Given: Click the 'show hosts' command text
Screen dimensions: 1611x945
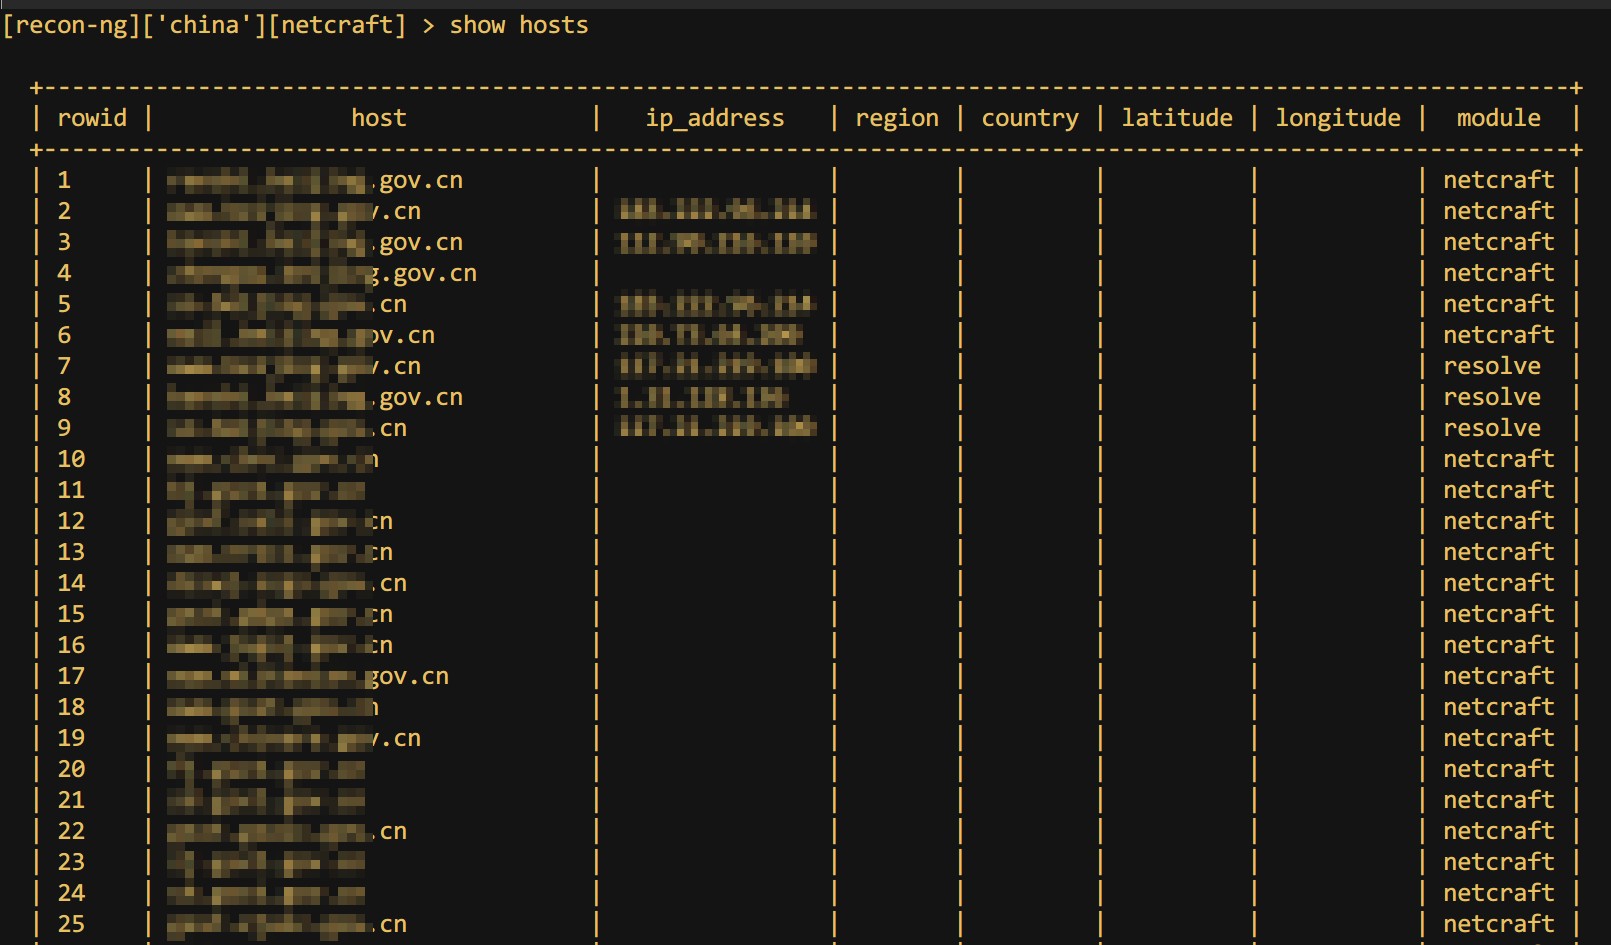Looking at the screenshot, I should [x=518, y=25].
